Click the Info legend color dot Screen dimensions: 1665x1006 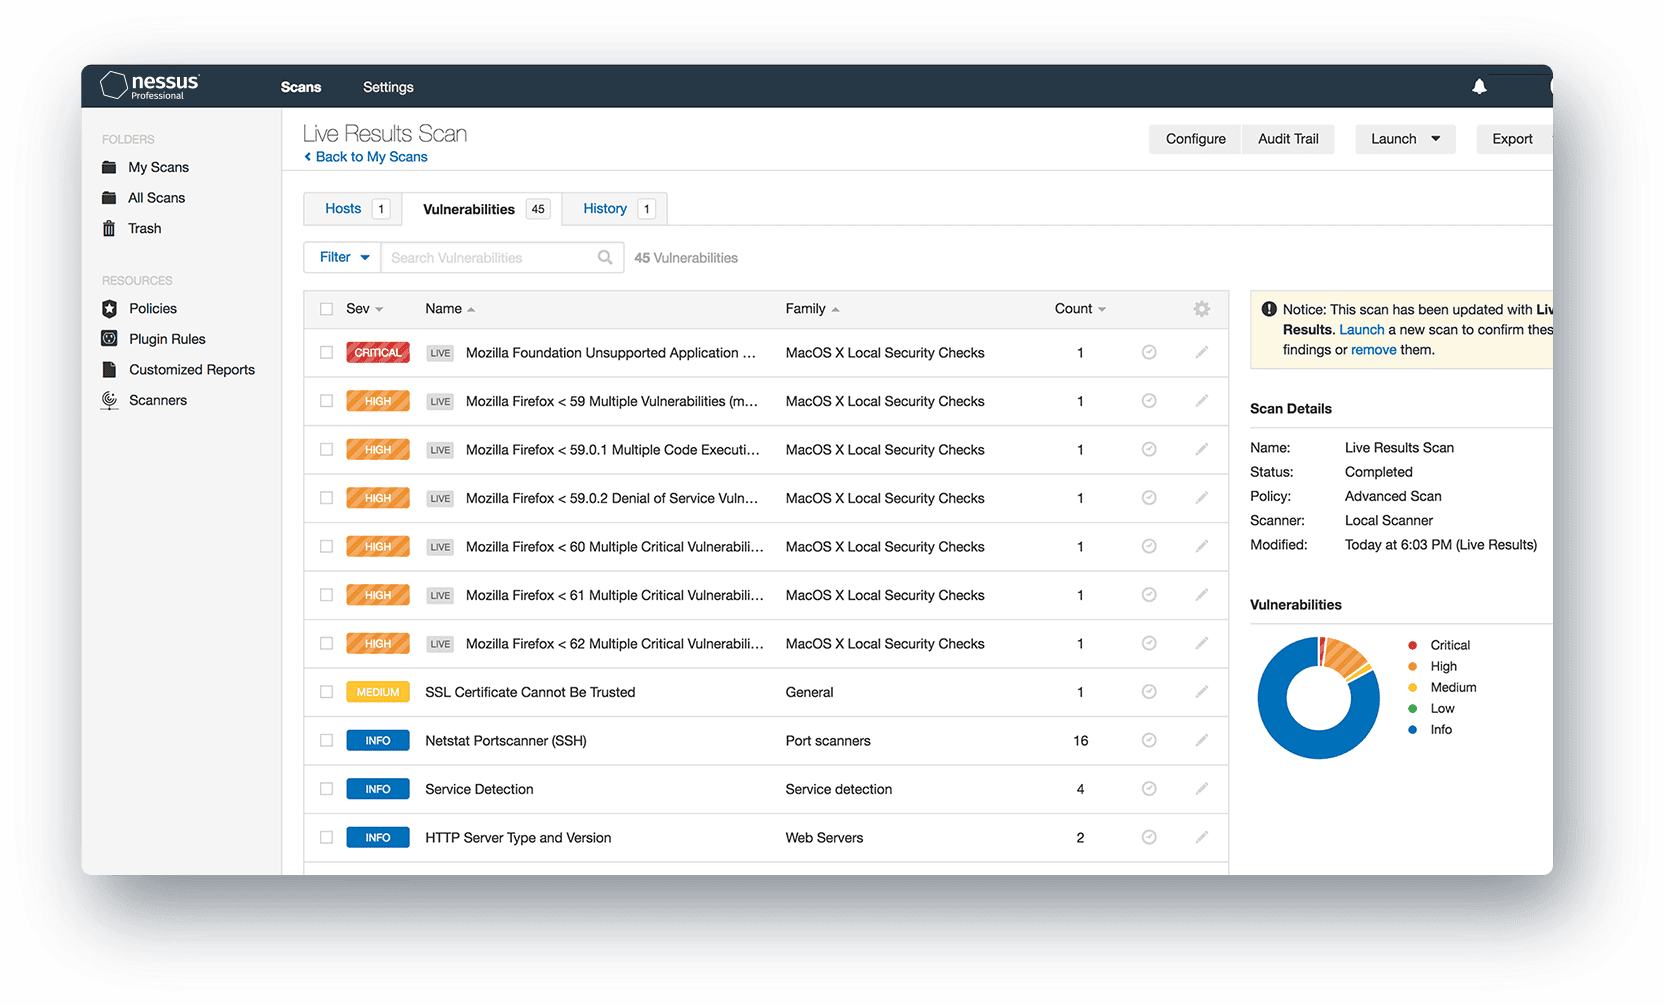(1412, 730)
